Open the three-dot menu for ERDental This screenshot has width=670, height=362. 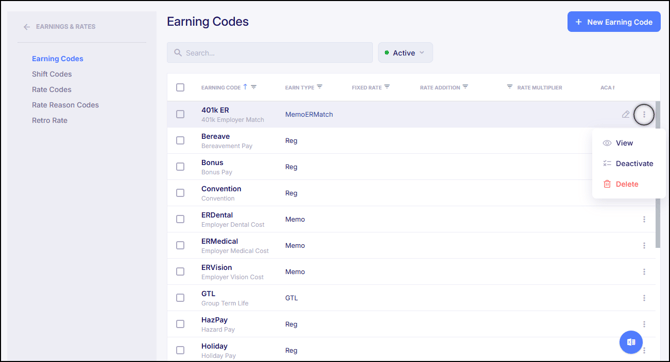click(644, 219)
